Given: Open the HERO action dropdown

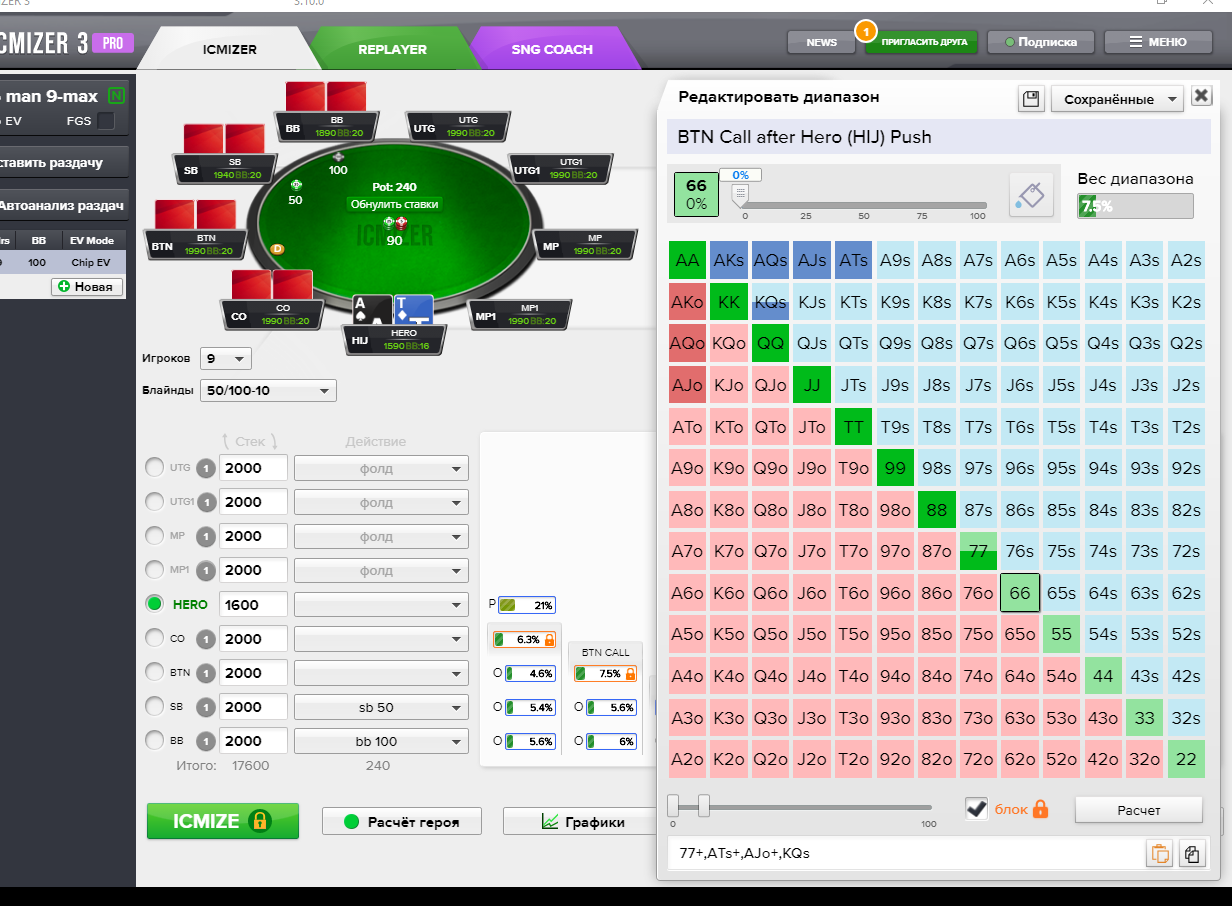Looking at the screenshot, I should point(381,604).
